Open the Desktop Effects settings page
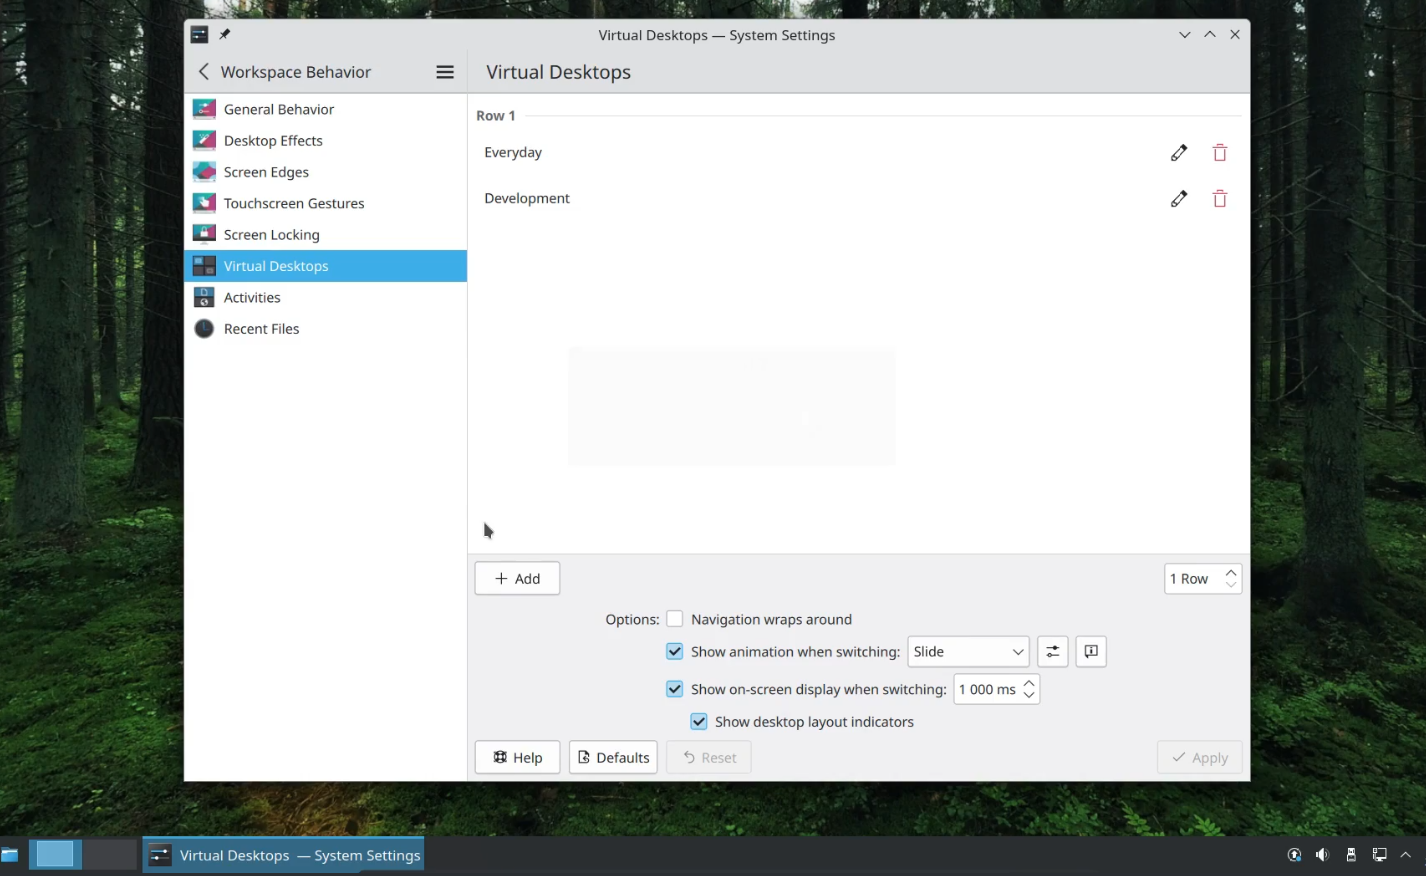This screenshot has height=876, width=1426. tap(273, 141)
